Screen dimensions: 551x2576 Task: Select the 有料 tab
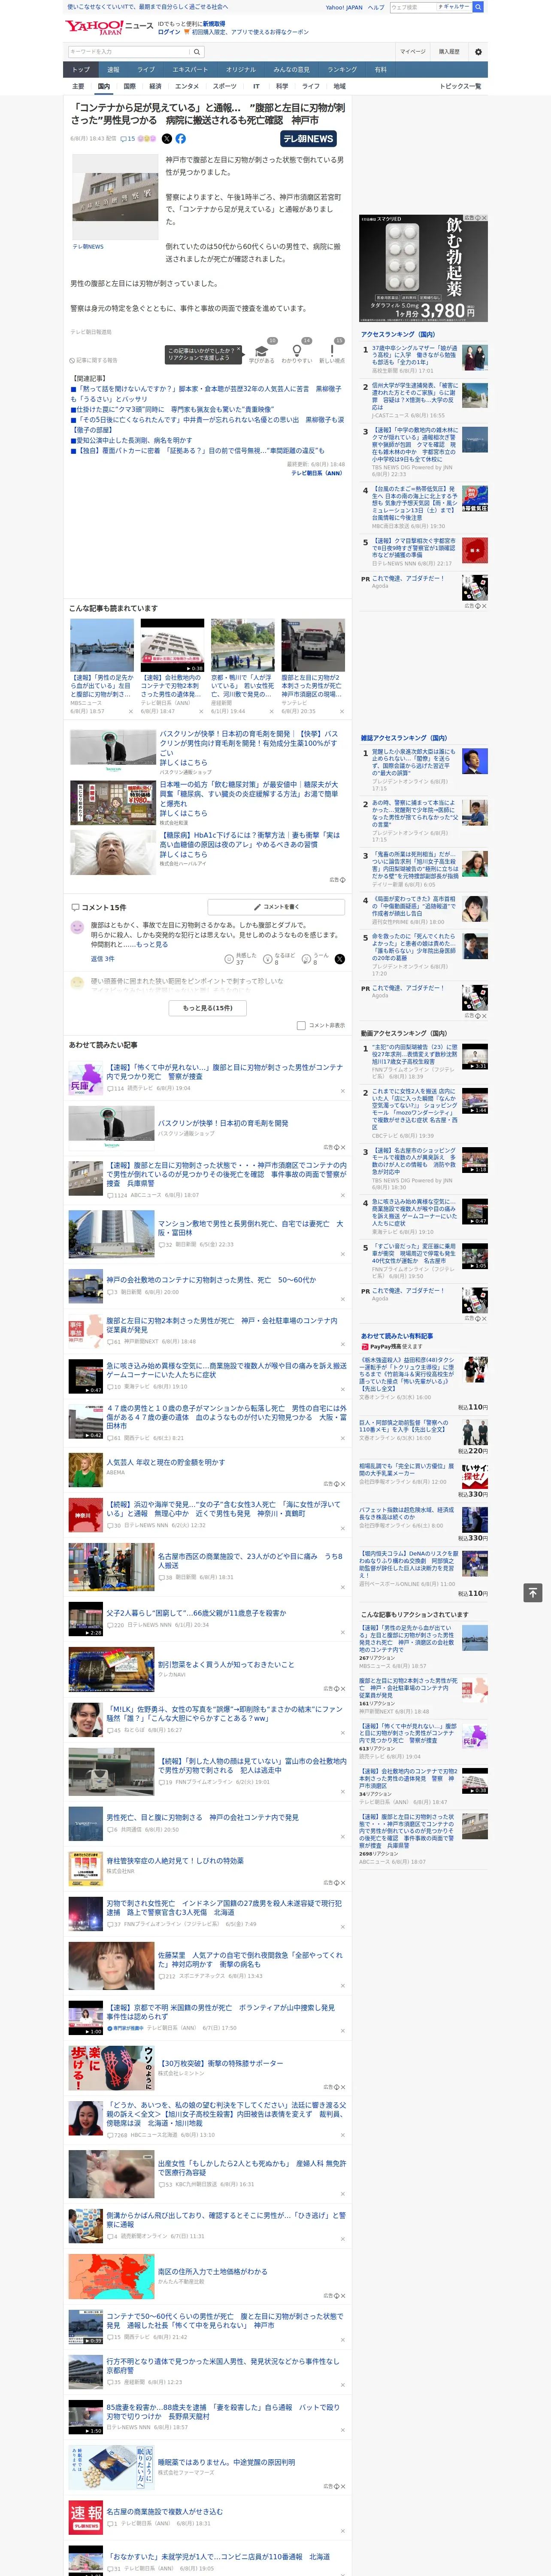click(x=380, y=69)
